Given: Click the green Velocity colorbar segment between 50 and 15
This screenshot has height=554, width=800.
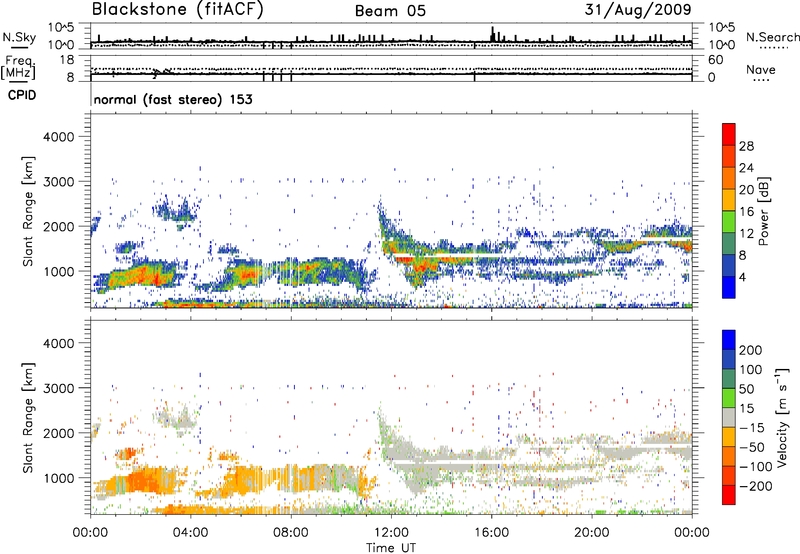Looking at the screenshot, I should [729, 398].
